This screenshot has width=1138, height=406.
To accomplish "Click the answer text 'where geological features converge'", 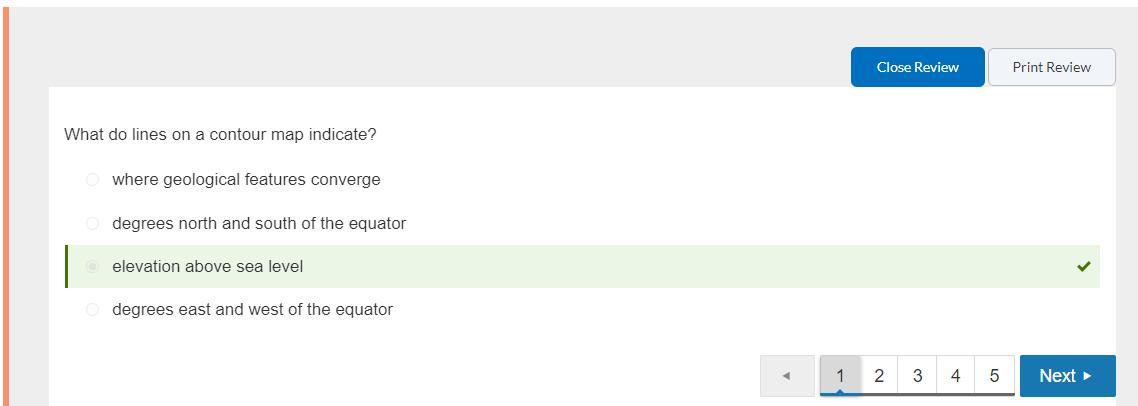I will pyautogui.click(x=246, y=180).
